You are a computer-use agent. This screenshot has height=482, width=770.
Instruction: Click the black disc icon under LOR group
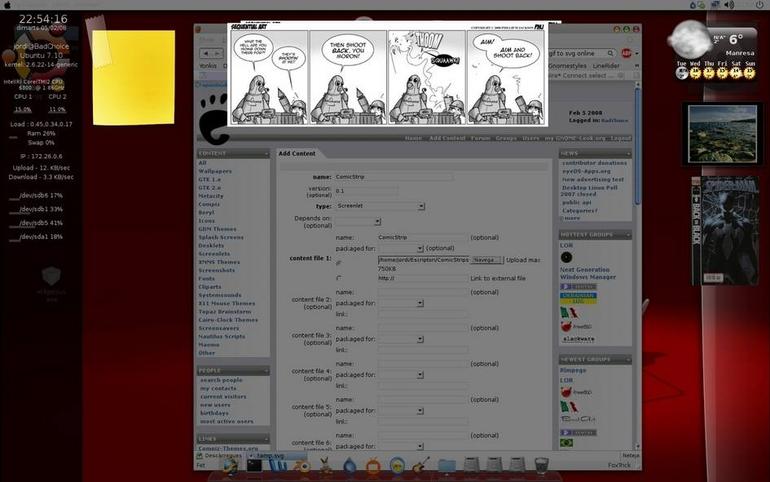coord(566,257)
